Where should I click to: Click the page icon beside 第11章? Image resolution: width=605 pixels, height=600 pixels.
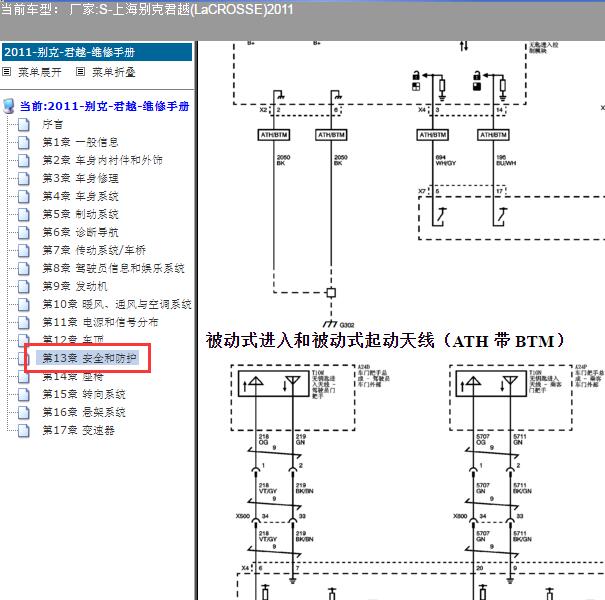[24, 323]
